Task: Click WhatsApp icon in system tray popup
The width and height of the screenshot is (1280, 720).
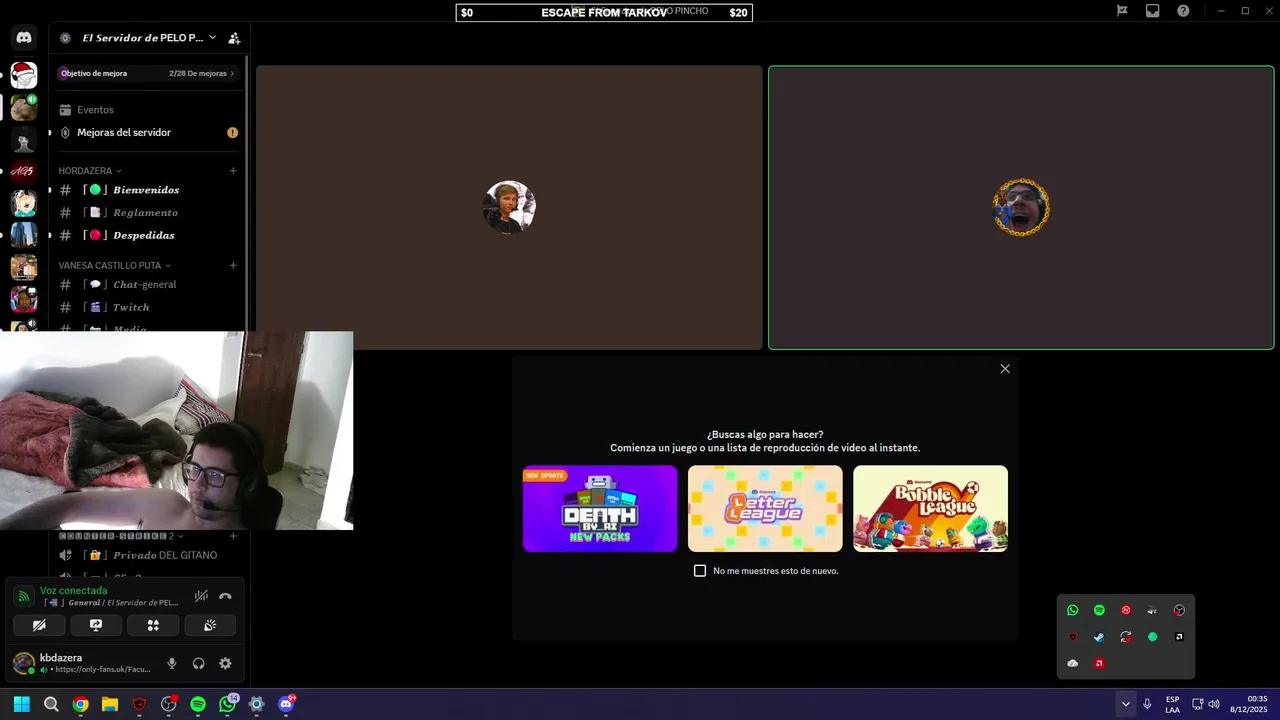Action: coord(1073,610)
